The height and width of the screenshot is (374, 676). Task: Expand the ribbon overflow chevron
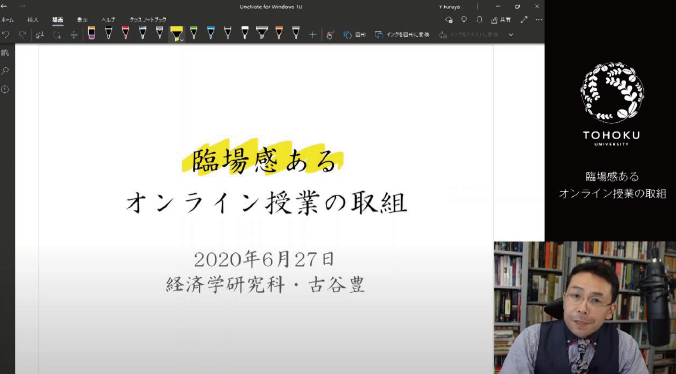click(x=511, y=35)
